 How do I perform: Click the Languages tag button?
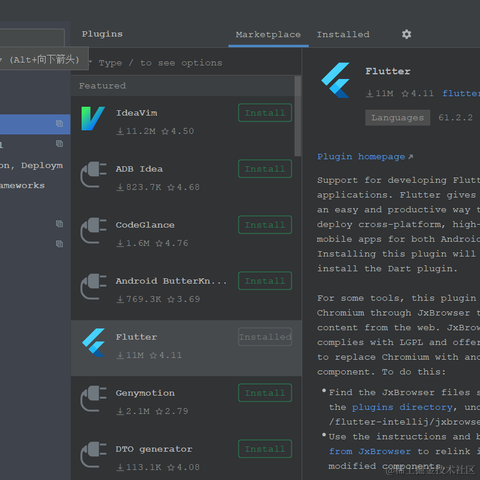click(398, 118)
